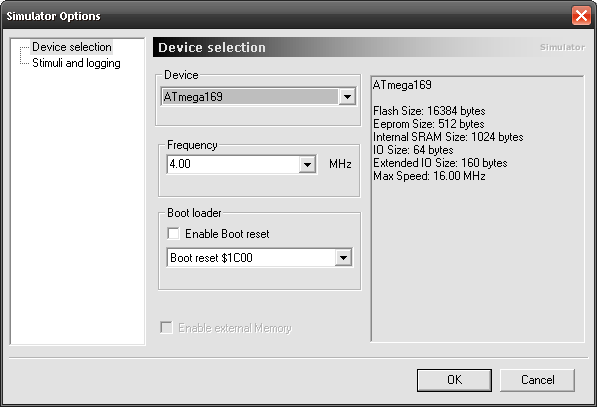
Task: Click the Cancel button
Action: 537,380
